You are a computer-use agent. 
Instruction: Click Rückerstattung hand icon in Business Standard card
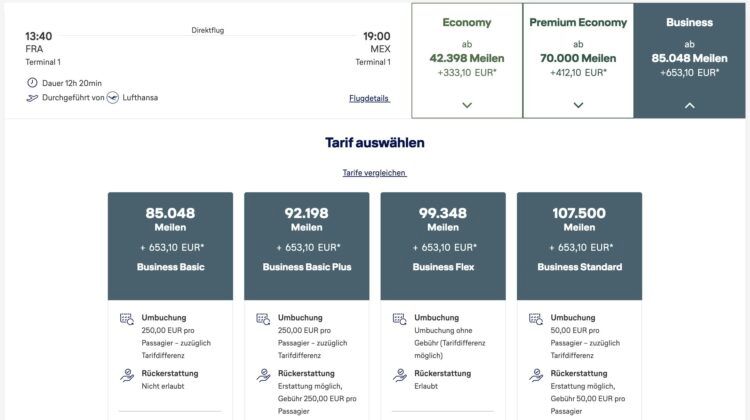534,376
